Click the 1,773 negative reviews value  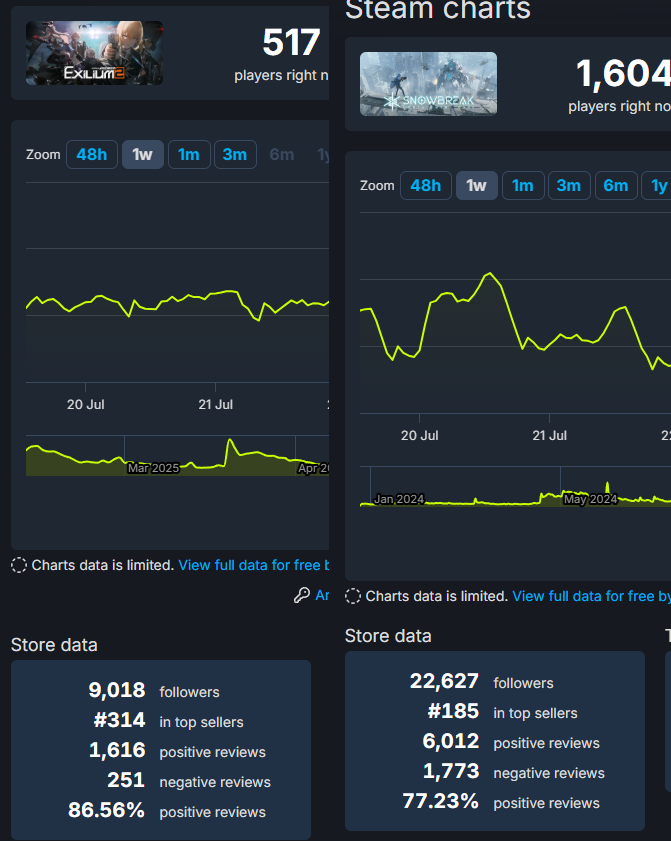451,771
